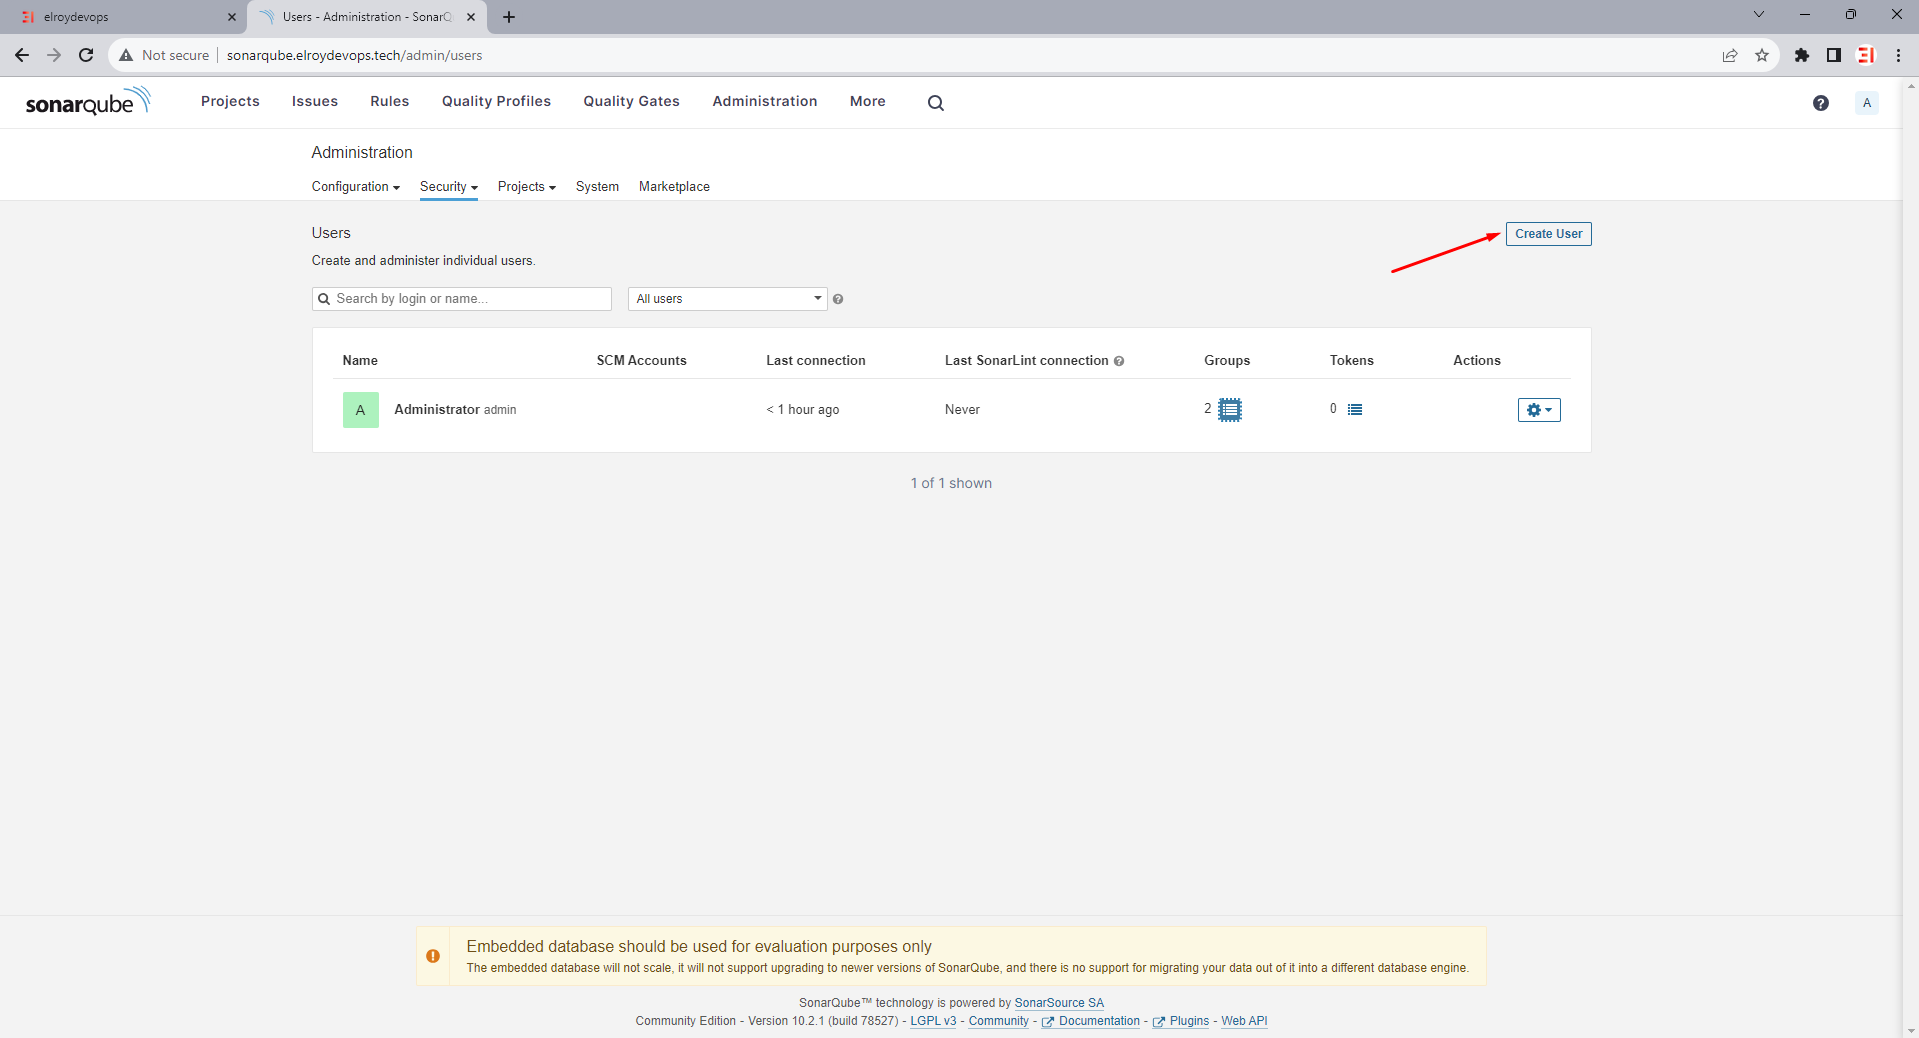Open Quality Gates
Screen dimensions: 1919x1038
(631, 101)
